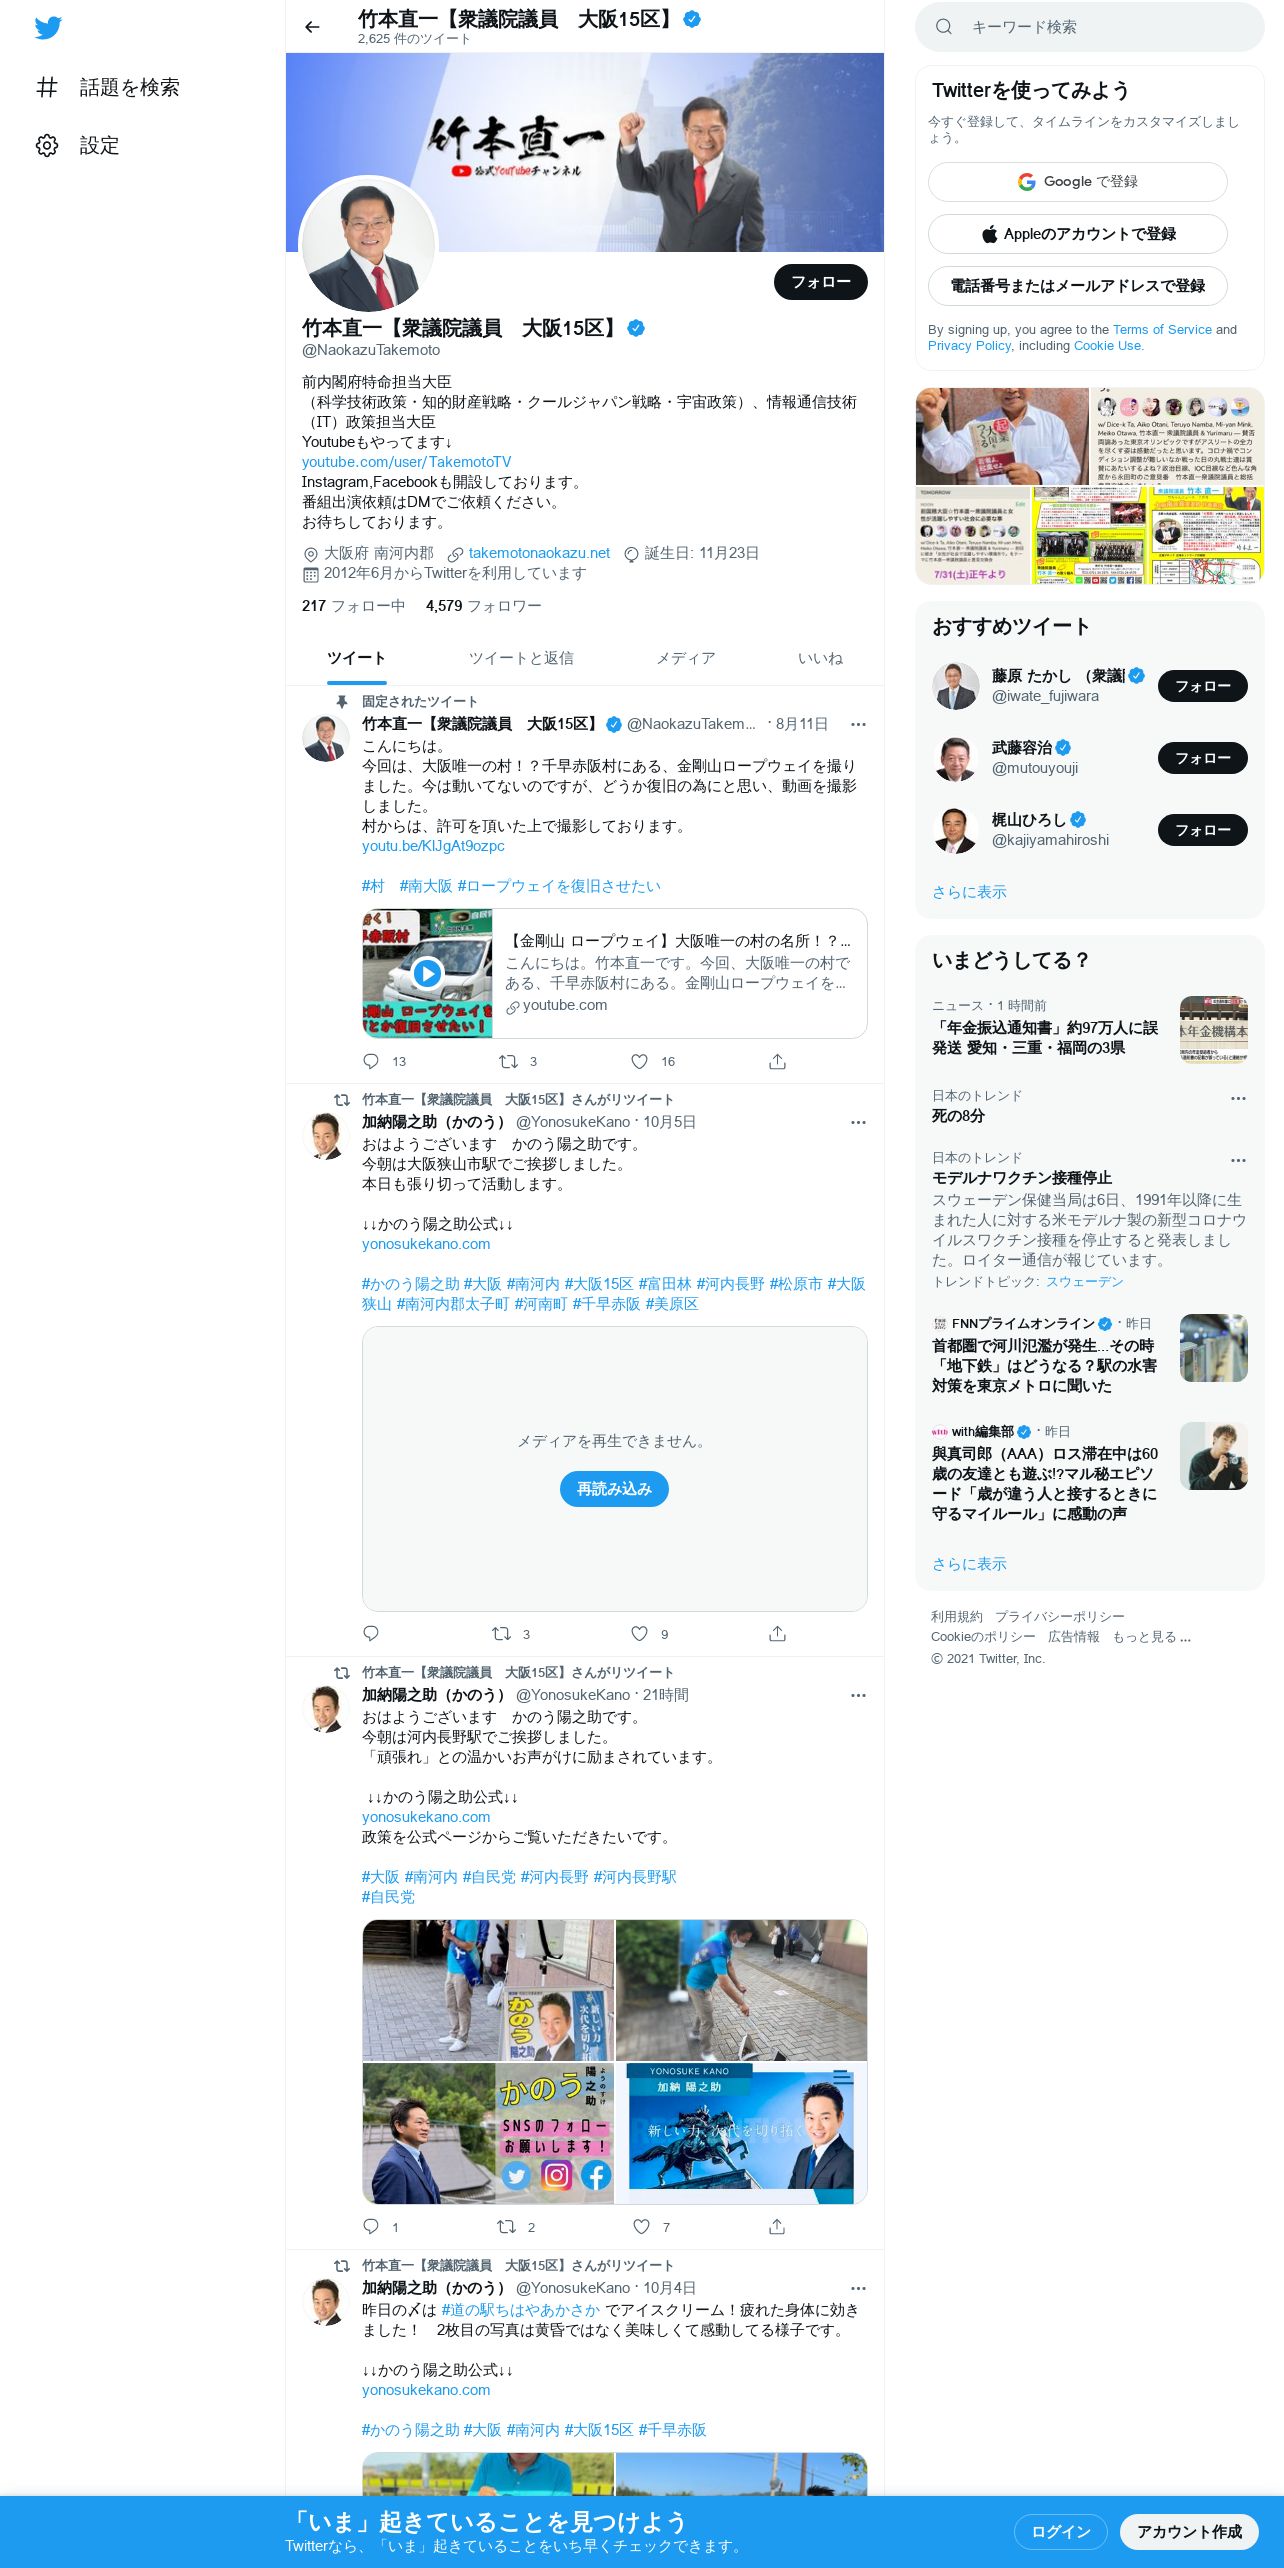Image resolution: width=1284 pixels, height=2568 pixels.
Task: Open the 利用規約 footer link
Action: pyautogui.click(x=956, y=1617)
